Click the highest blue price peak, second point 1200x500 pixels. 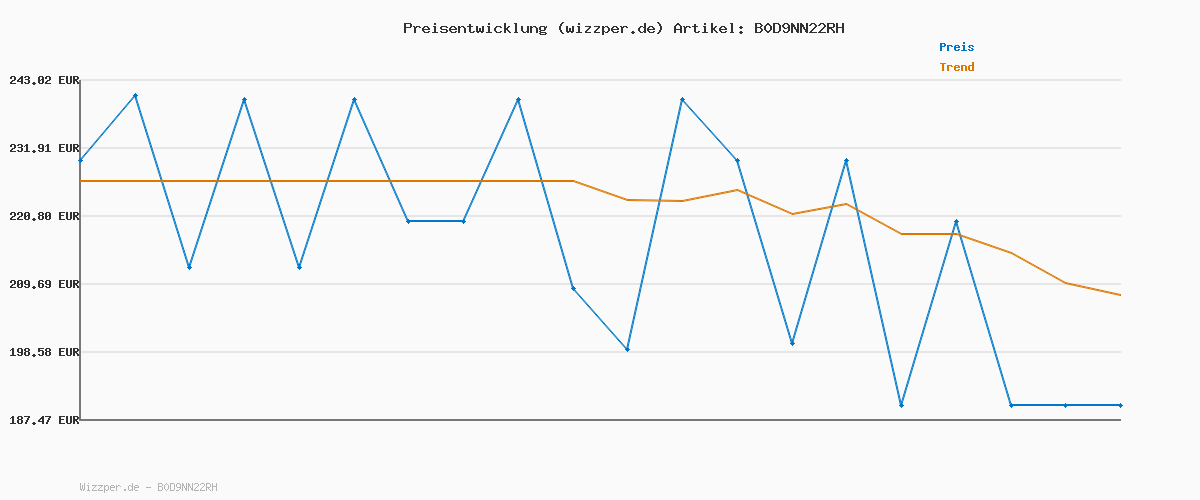pos(135,96)
